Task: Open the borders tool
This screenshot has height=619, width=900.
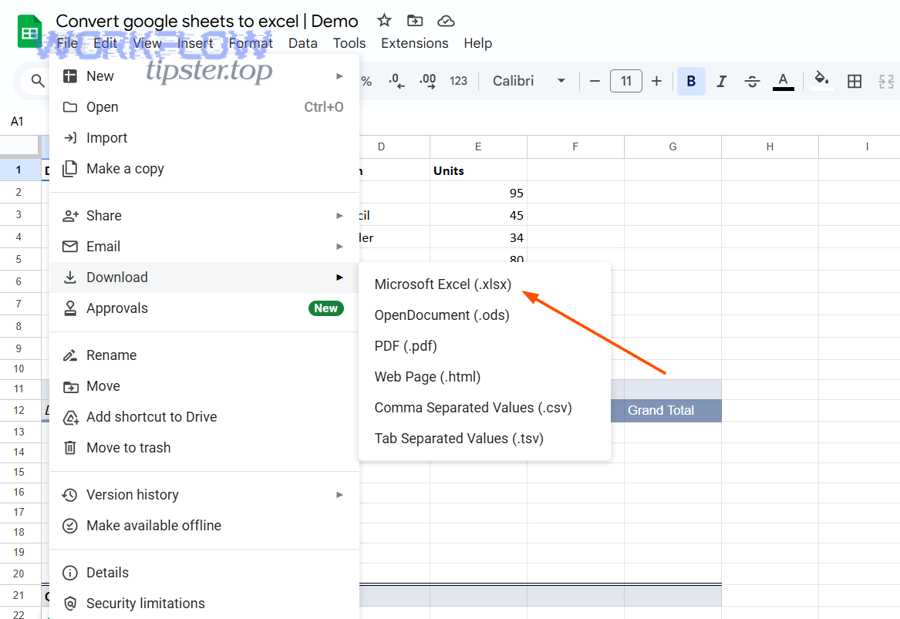Action: (x=854, y=81)
